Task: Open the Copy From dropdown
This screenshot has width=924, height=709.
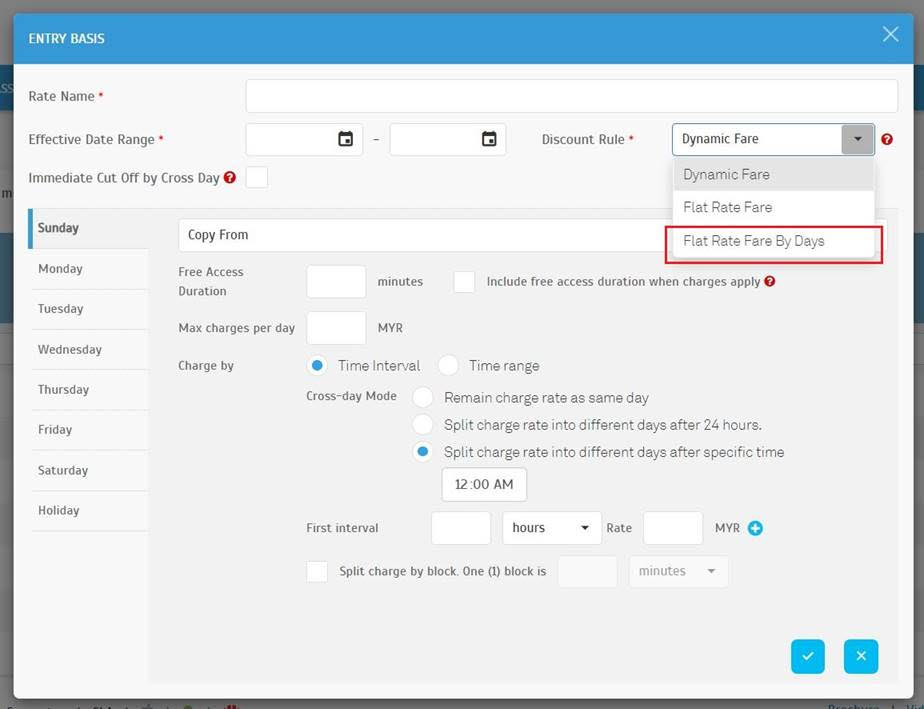Action: 420,235
